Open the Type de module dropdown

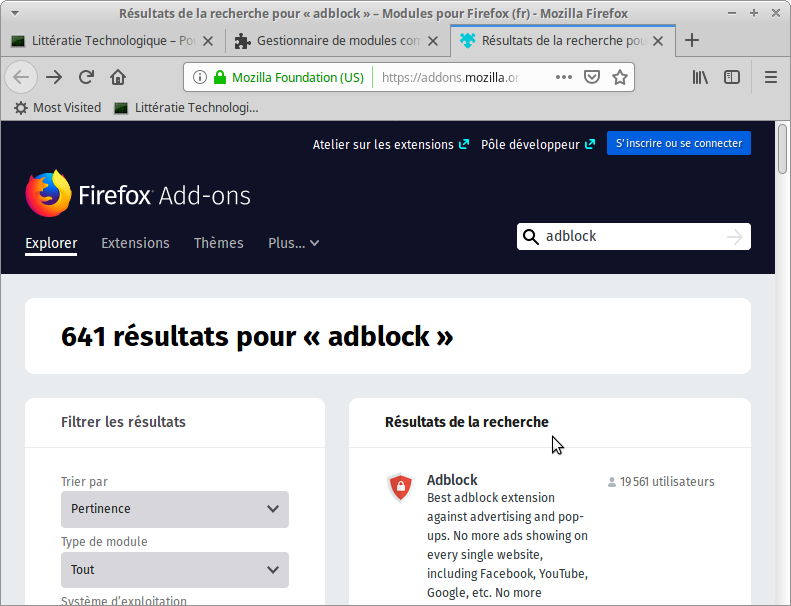(175, 570)
